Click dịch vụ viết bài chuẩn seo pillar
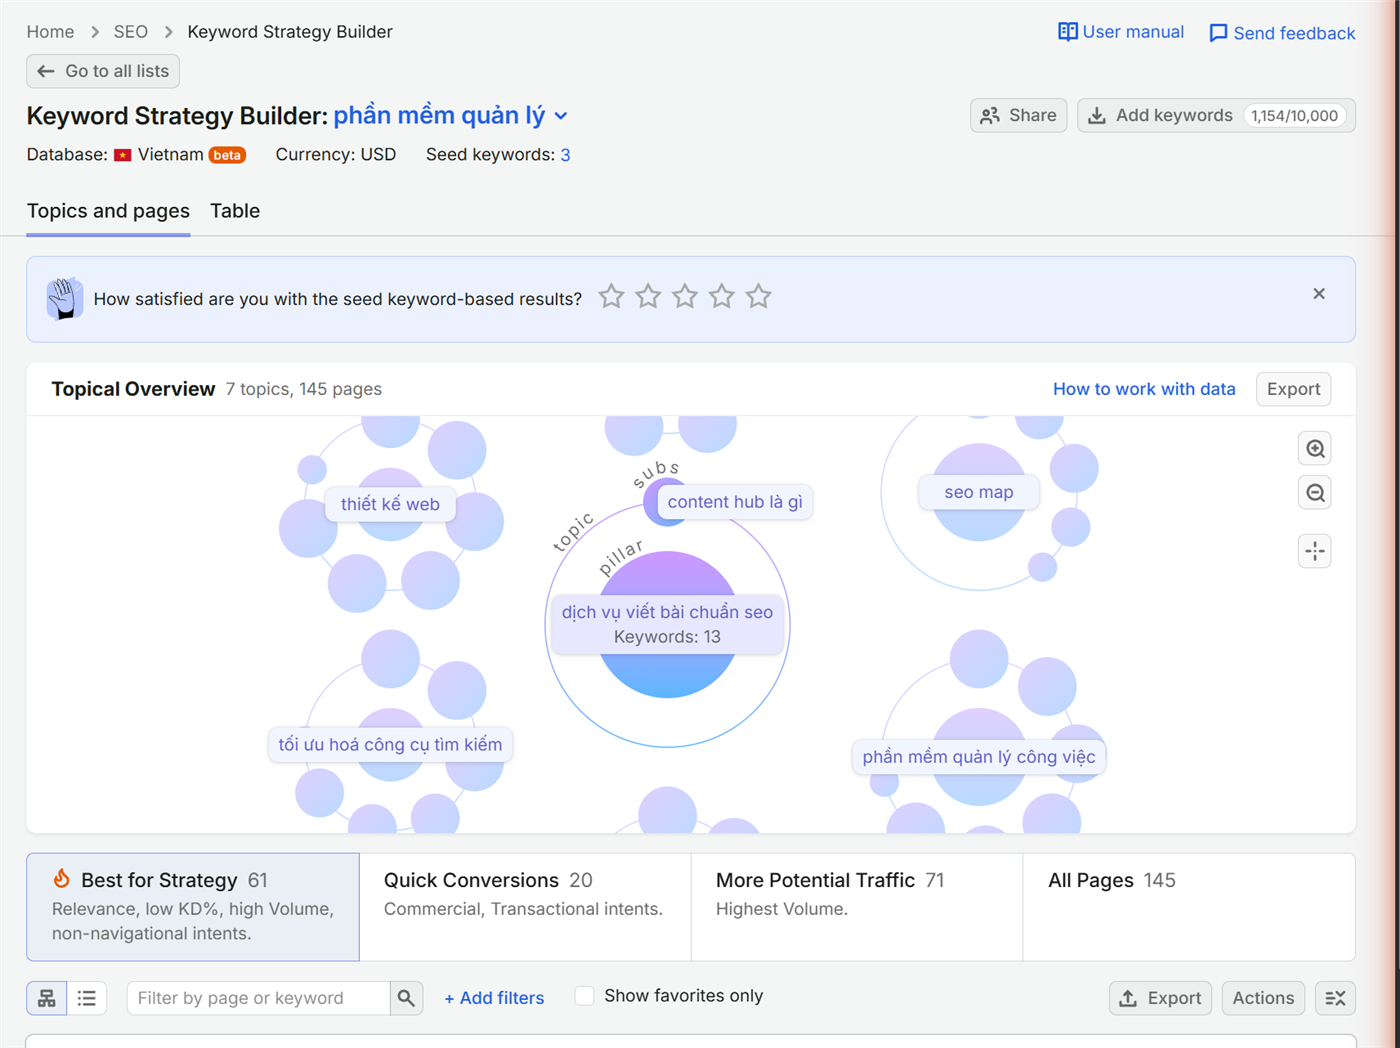1400x1048 pixels. click(667, 624)
